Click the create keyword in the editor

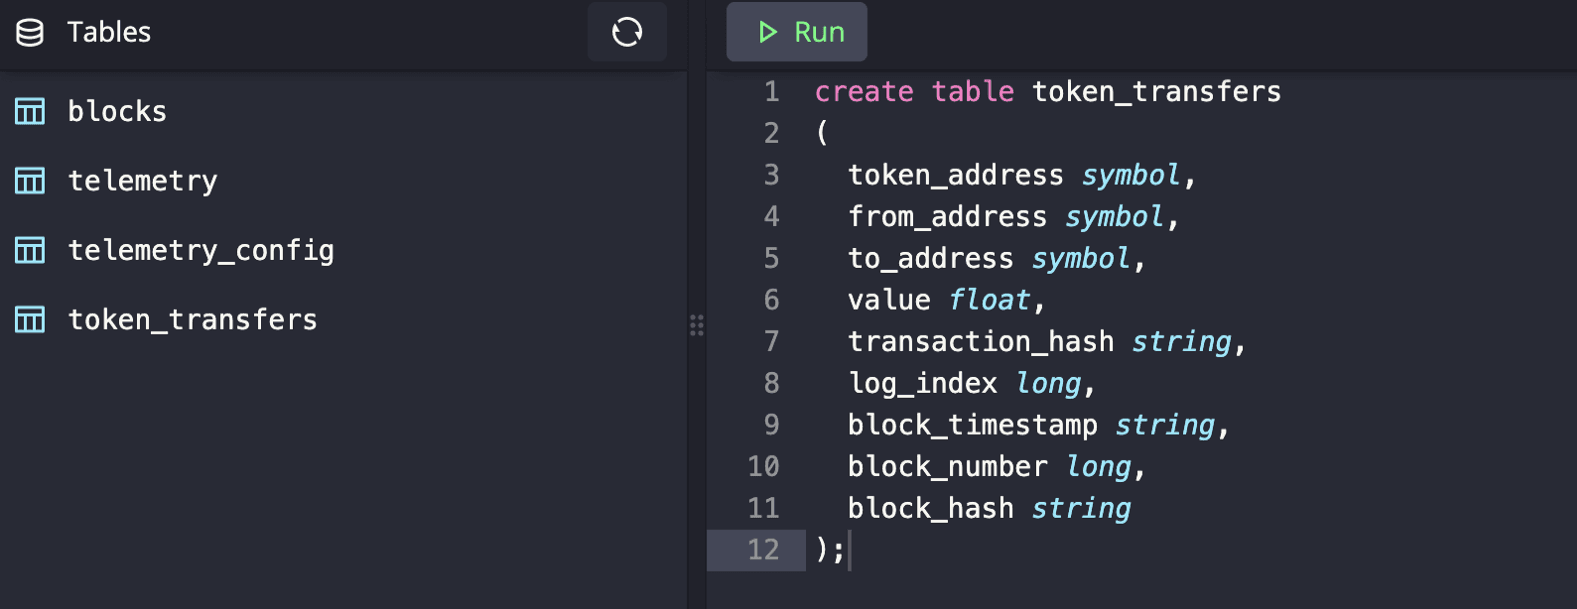[x=864, y=92]
